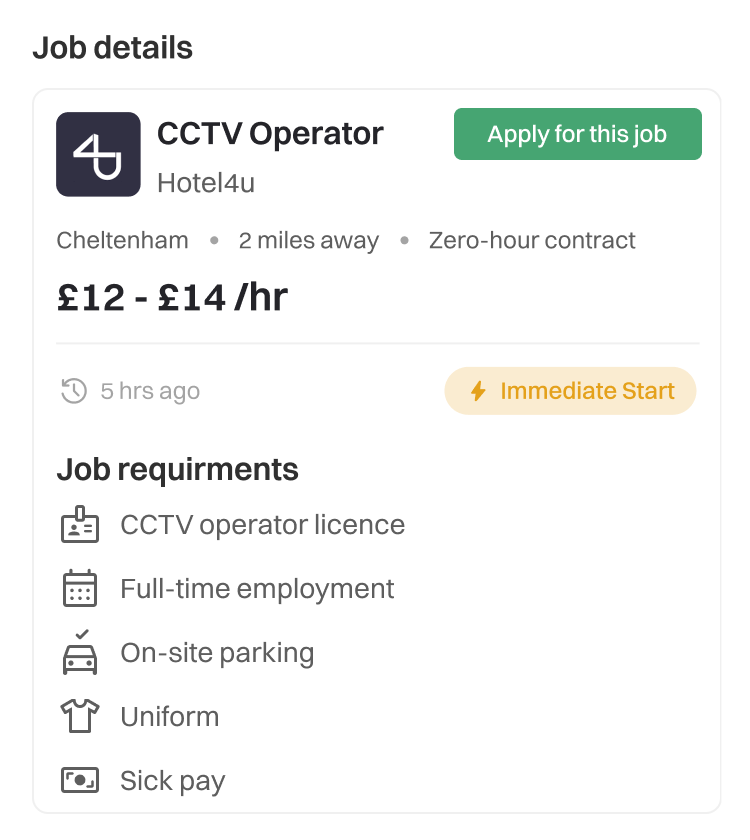Screen dimensions: 750x840
Task: Click the clock history icon
Action: [74, 391]
